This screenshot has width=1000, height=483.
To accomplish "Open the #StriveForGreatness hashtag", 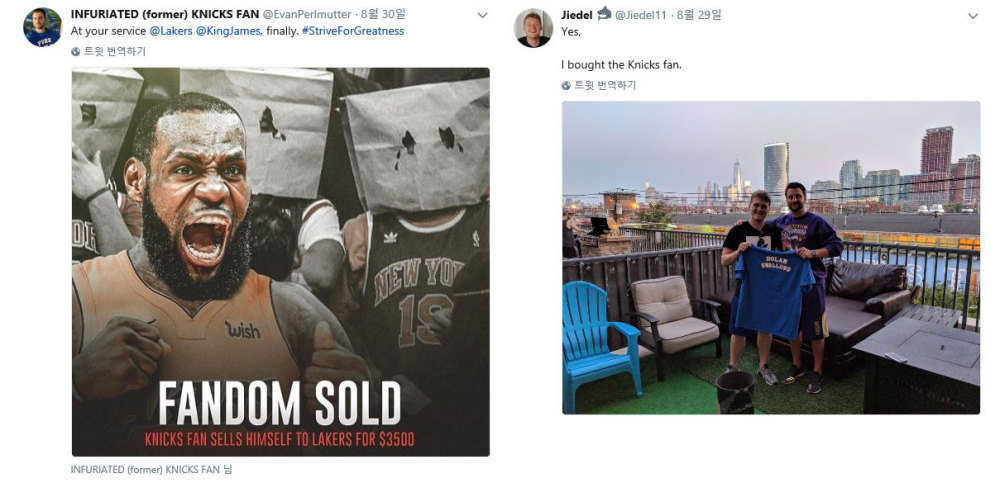I will [353, 31].
